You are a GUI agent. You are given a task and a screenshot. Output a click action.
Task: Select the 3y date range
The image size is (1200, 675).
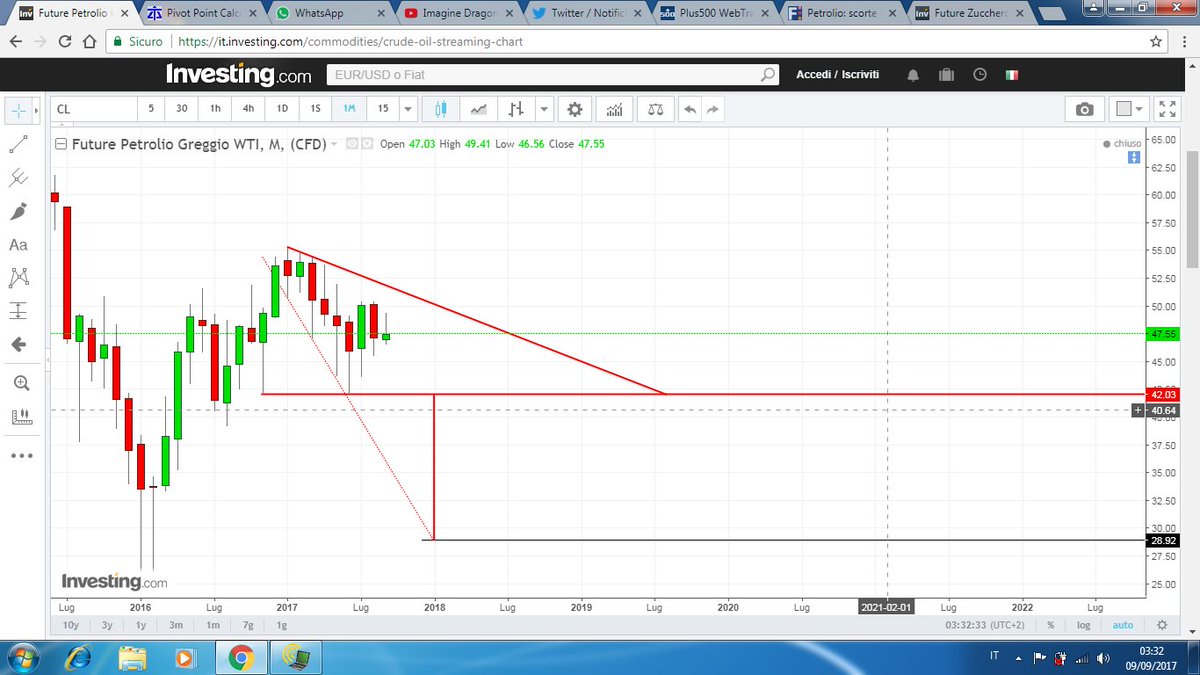pyautogui.click(x=106, y=624)
